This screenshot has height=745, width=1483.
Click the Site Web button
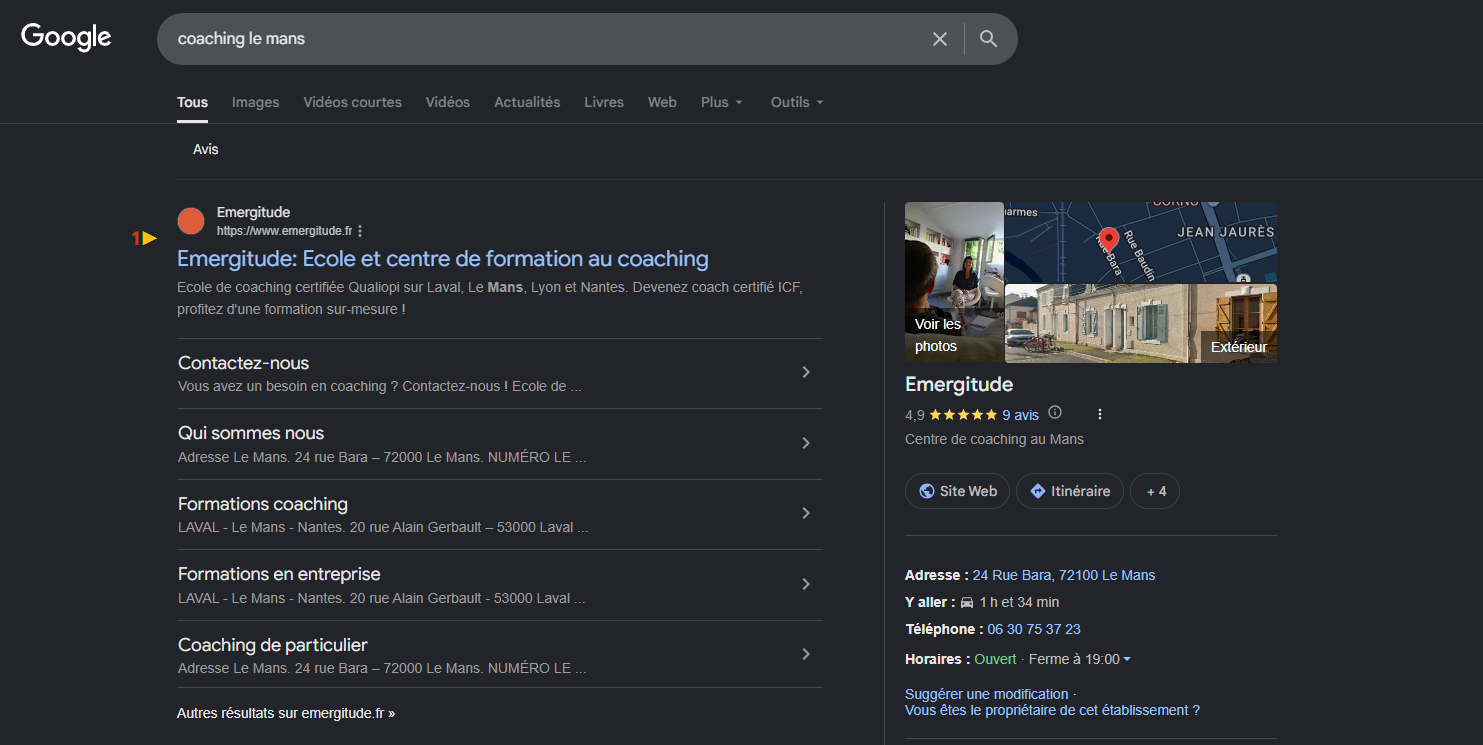point(958,491)
